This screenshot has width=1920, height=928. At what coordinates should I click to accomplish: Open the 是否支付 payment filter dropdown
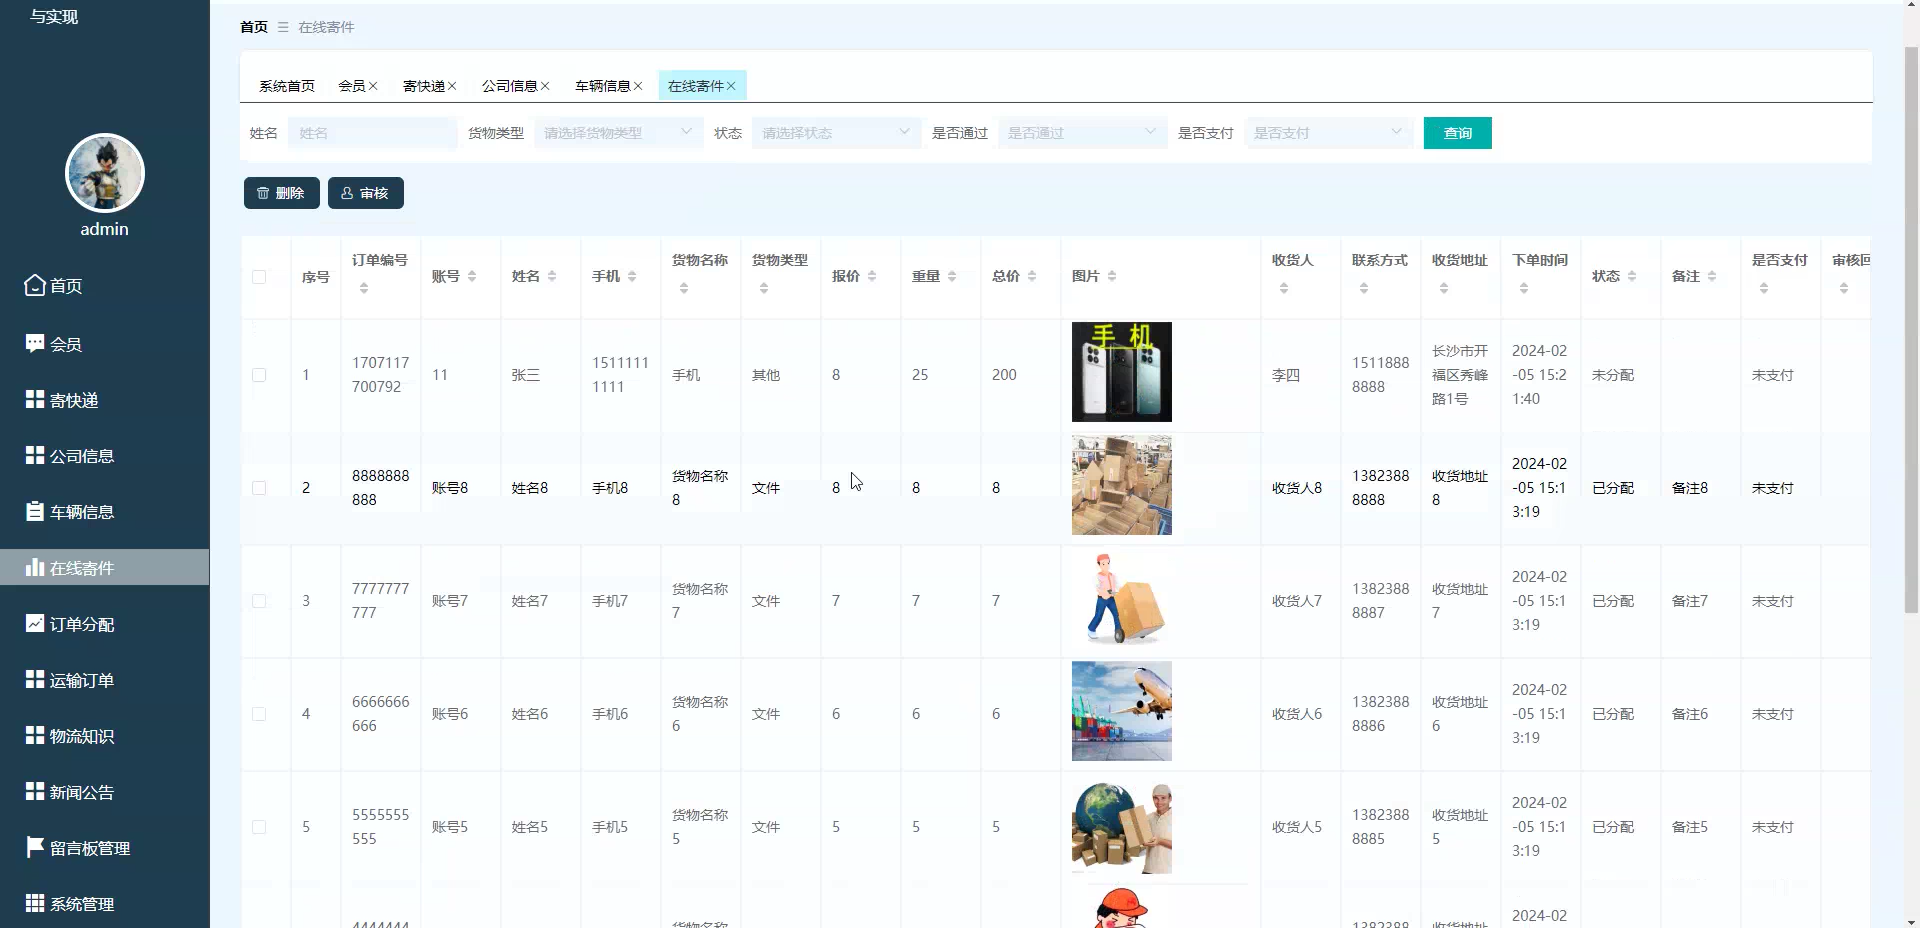coord(1329,132)
